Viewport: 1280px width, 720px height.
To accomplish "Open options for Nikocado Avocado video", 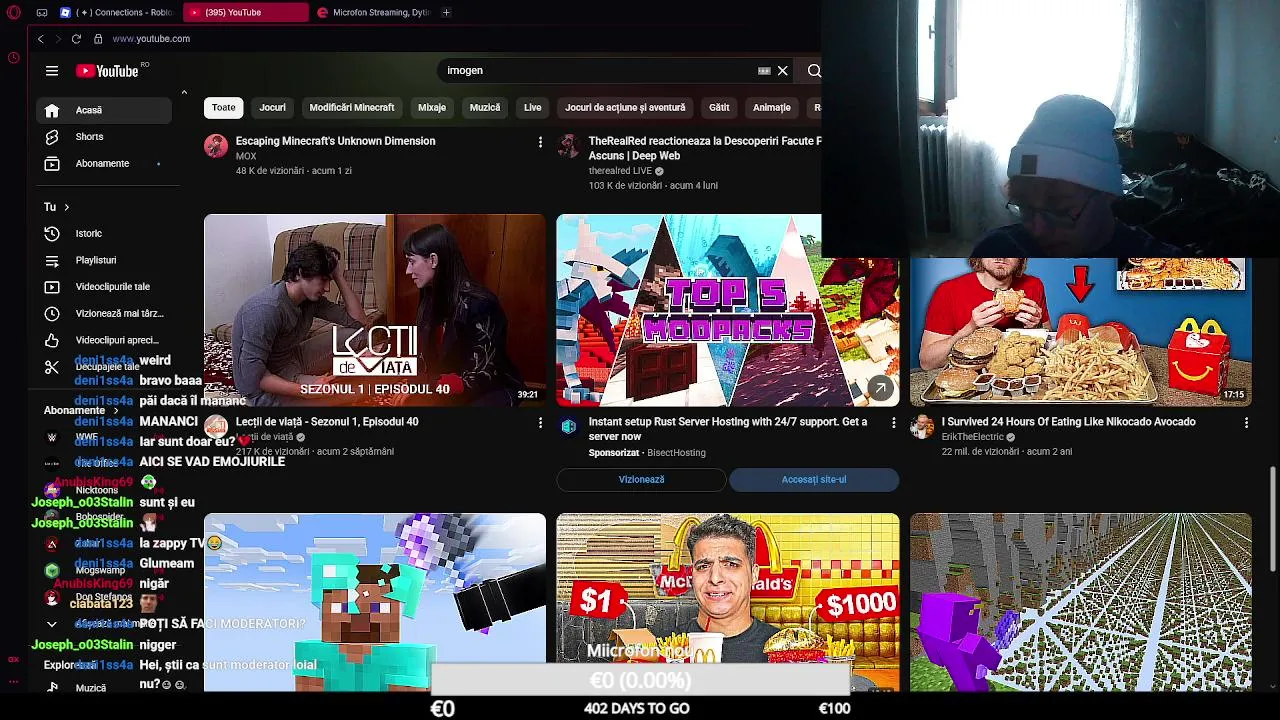I will [x=1246, y=423].
